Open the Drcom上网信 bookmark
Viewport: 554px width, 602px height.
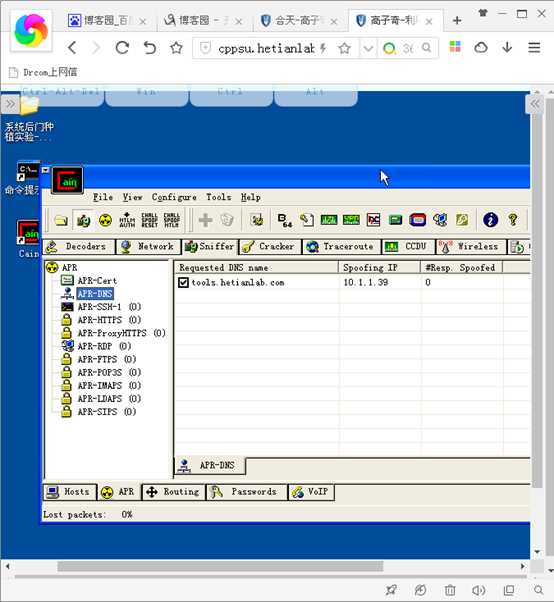43,72
